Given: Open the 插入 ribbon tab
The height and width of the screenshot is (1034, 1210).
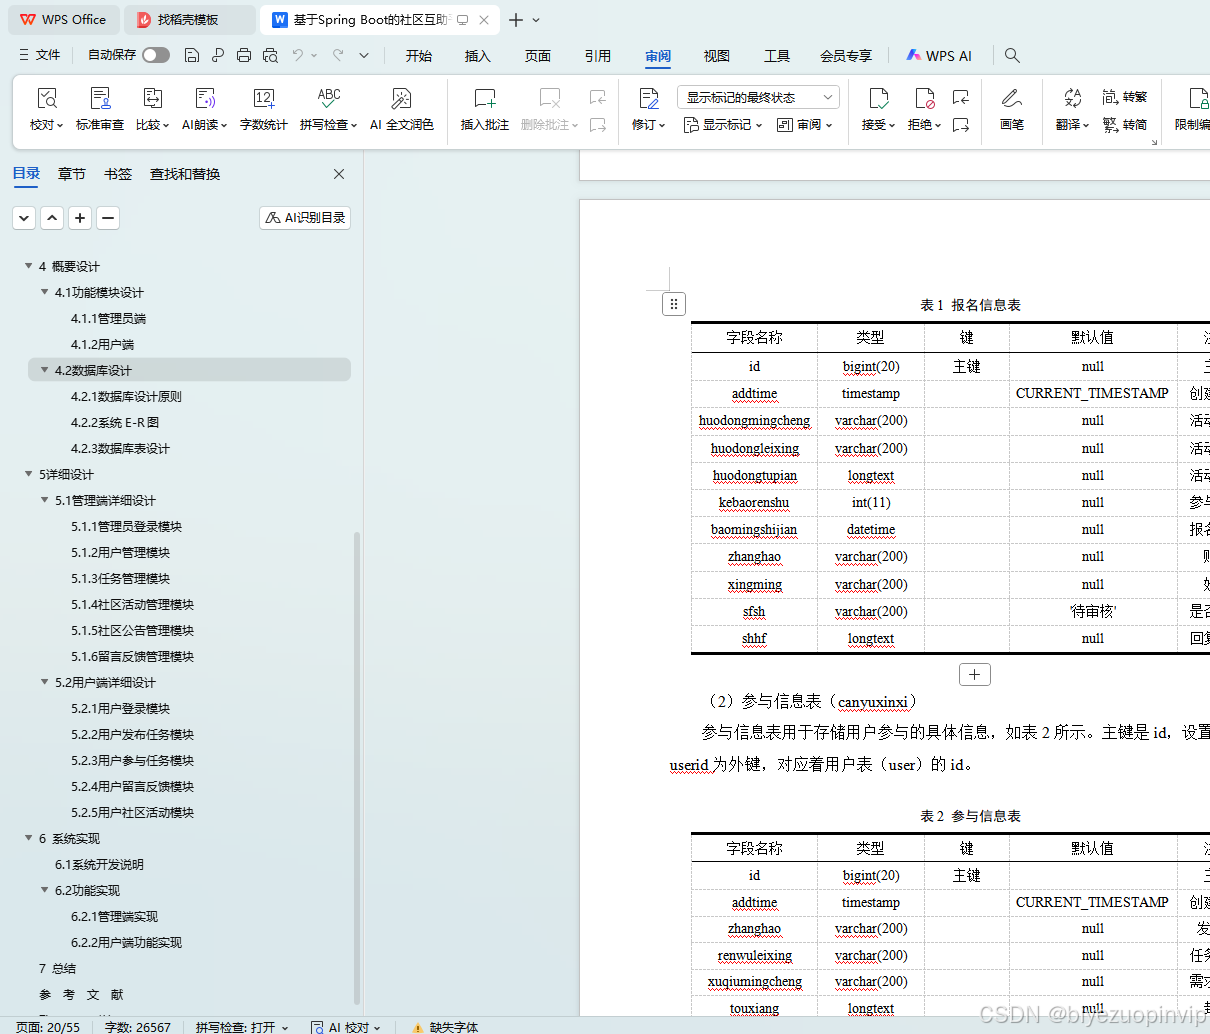Looking at the screenshot, I should click(x=478, y=56).
